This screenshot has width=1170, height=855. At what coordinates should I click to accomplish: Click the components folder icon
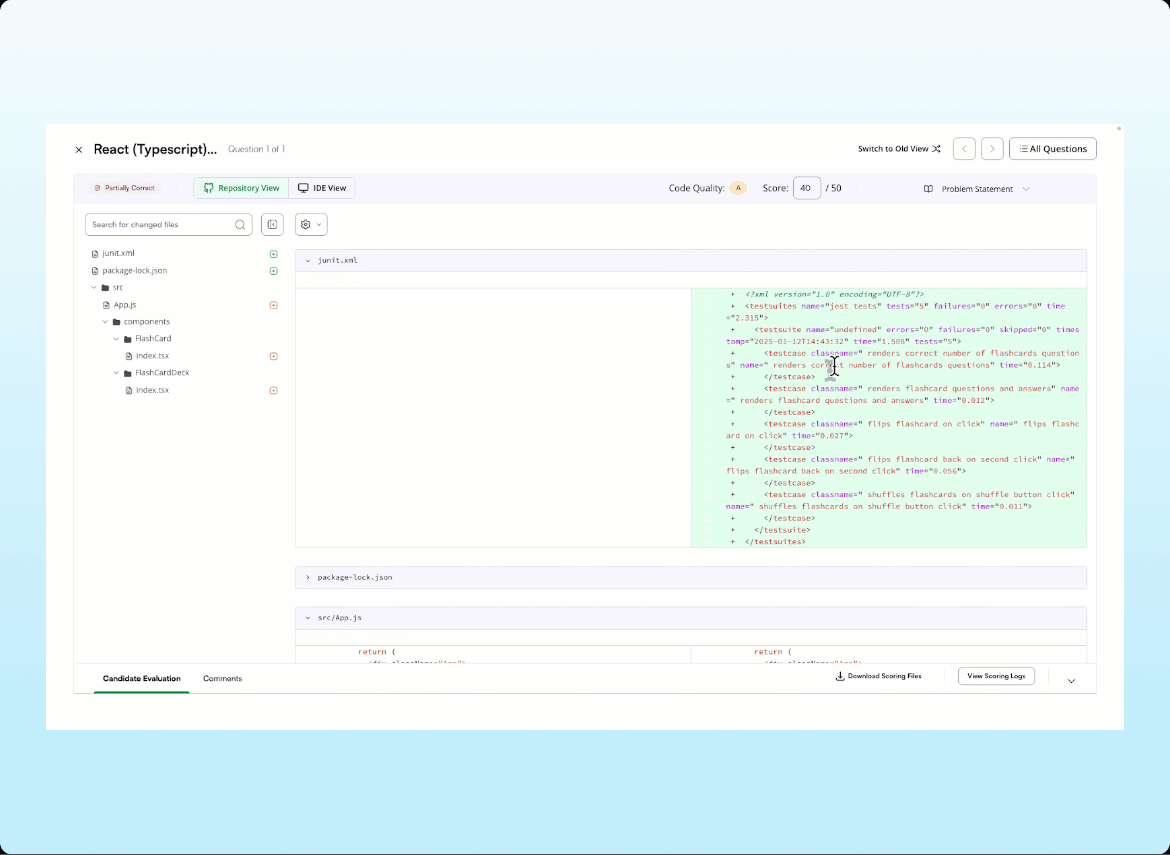(x=116, y=322)
